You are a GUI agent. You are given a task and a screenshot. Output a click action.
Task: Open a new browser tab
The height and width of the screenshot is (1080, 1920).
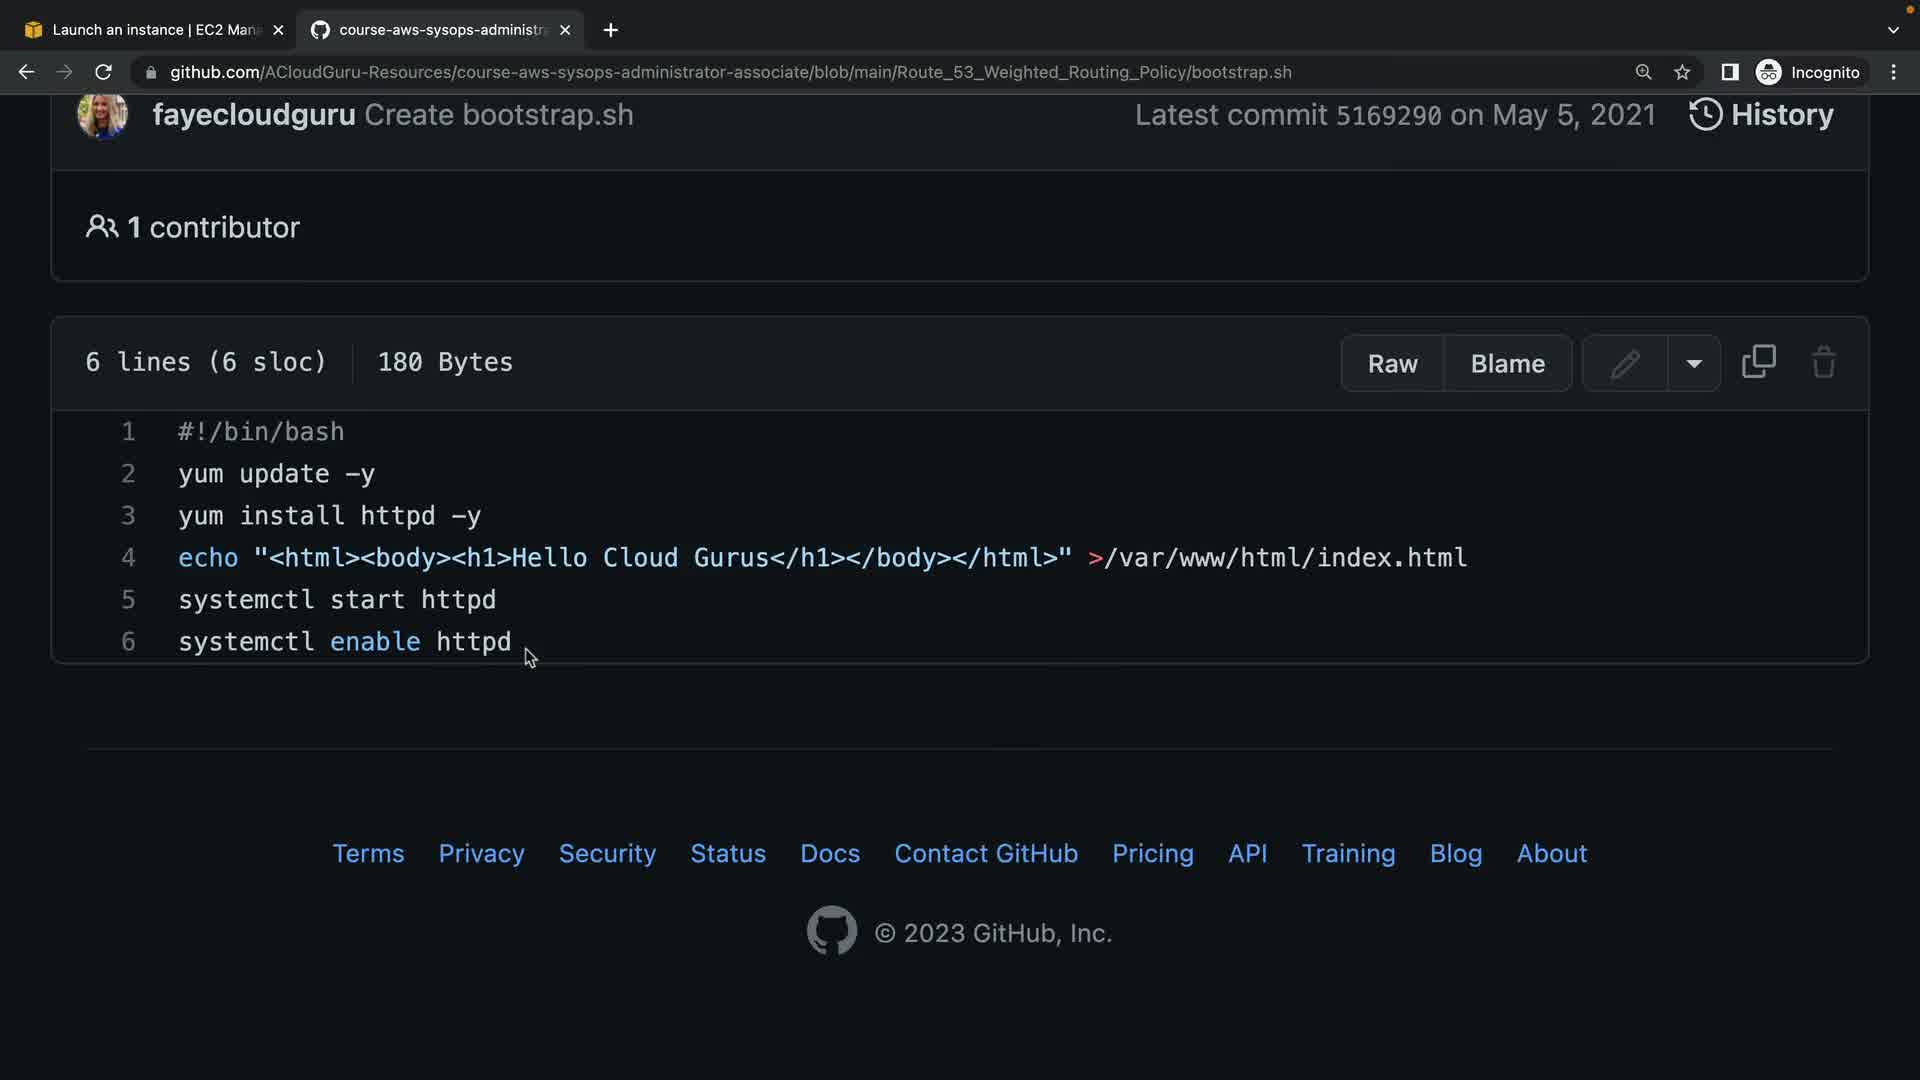(610, 30)
